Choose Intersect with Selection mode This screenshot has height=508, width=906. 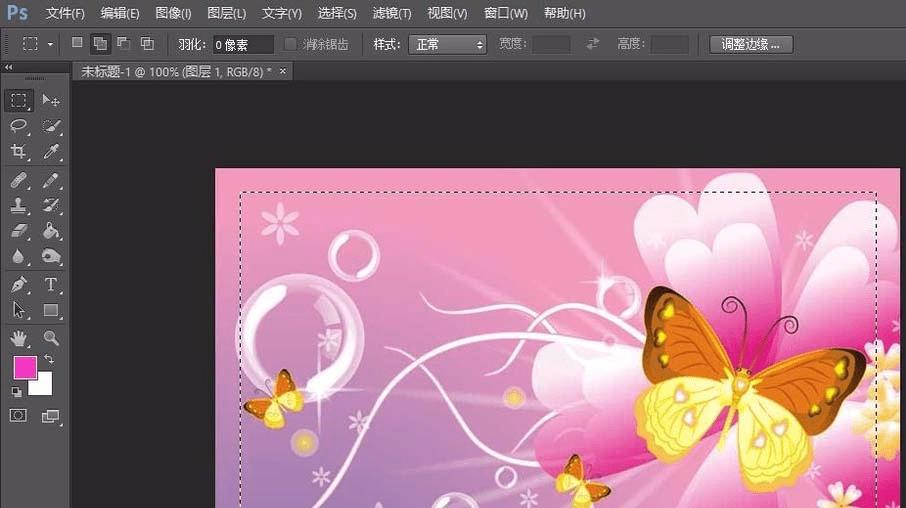point(147,43)
